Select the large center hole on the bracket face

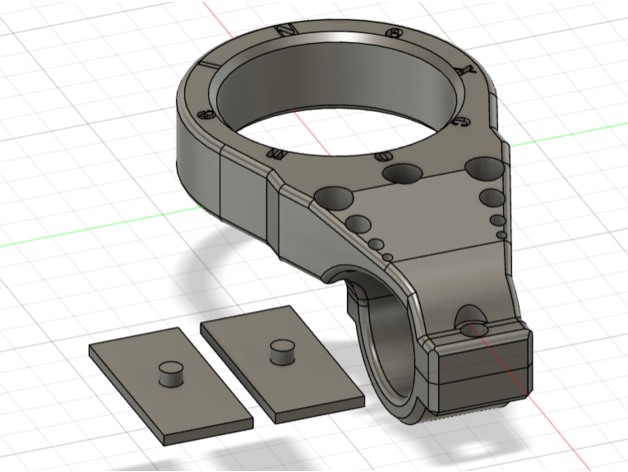click(402, 174)
